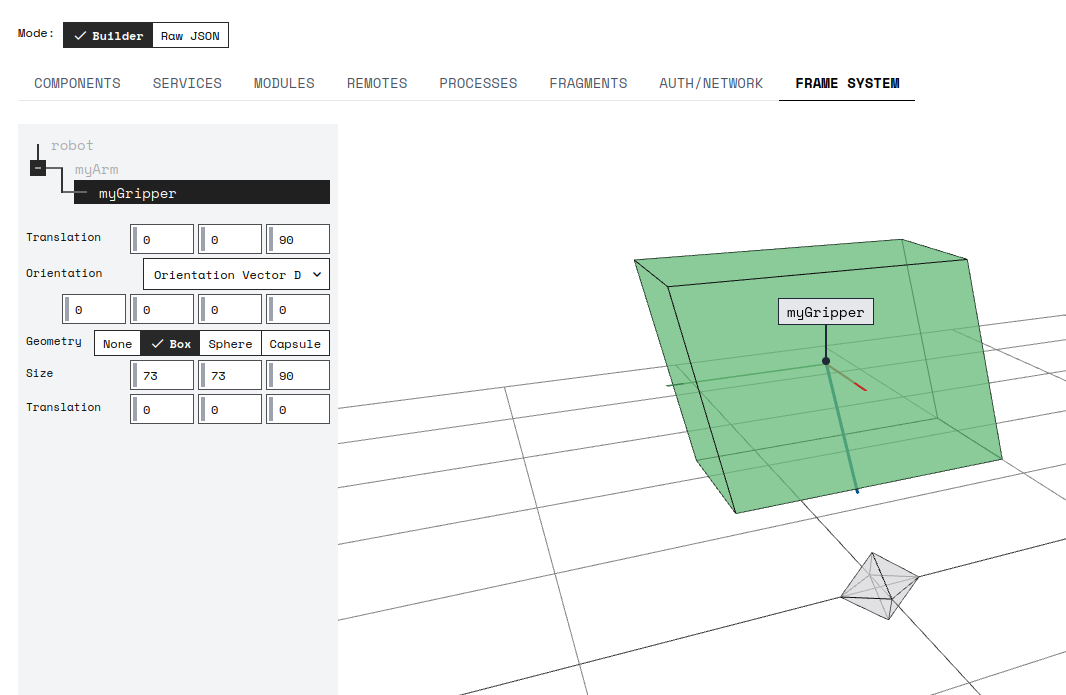Set geometry type to None
Image resolution: width=1066 pixels, height=695 pixels.
117,344
